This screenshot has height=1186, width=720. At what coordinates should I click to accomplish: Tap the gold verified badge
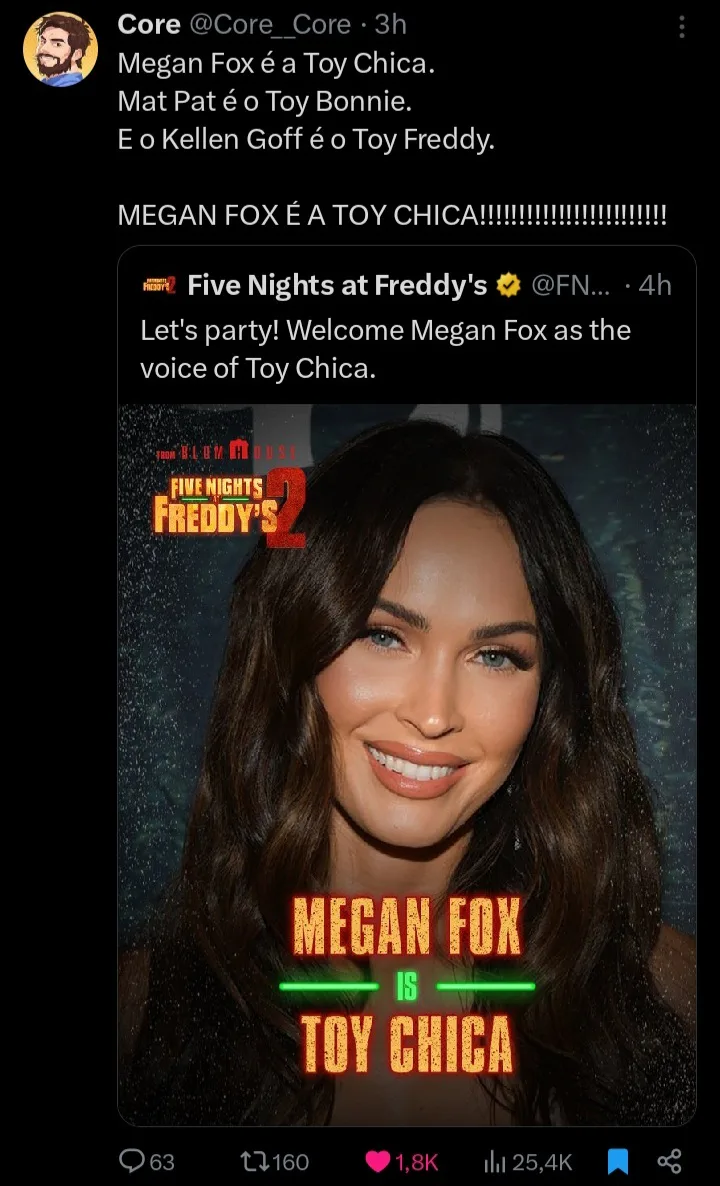pos(509,286)
